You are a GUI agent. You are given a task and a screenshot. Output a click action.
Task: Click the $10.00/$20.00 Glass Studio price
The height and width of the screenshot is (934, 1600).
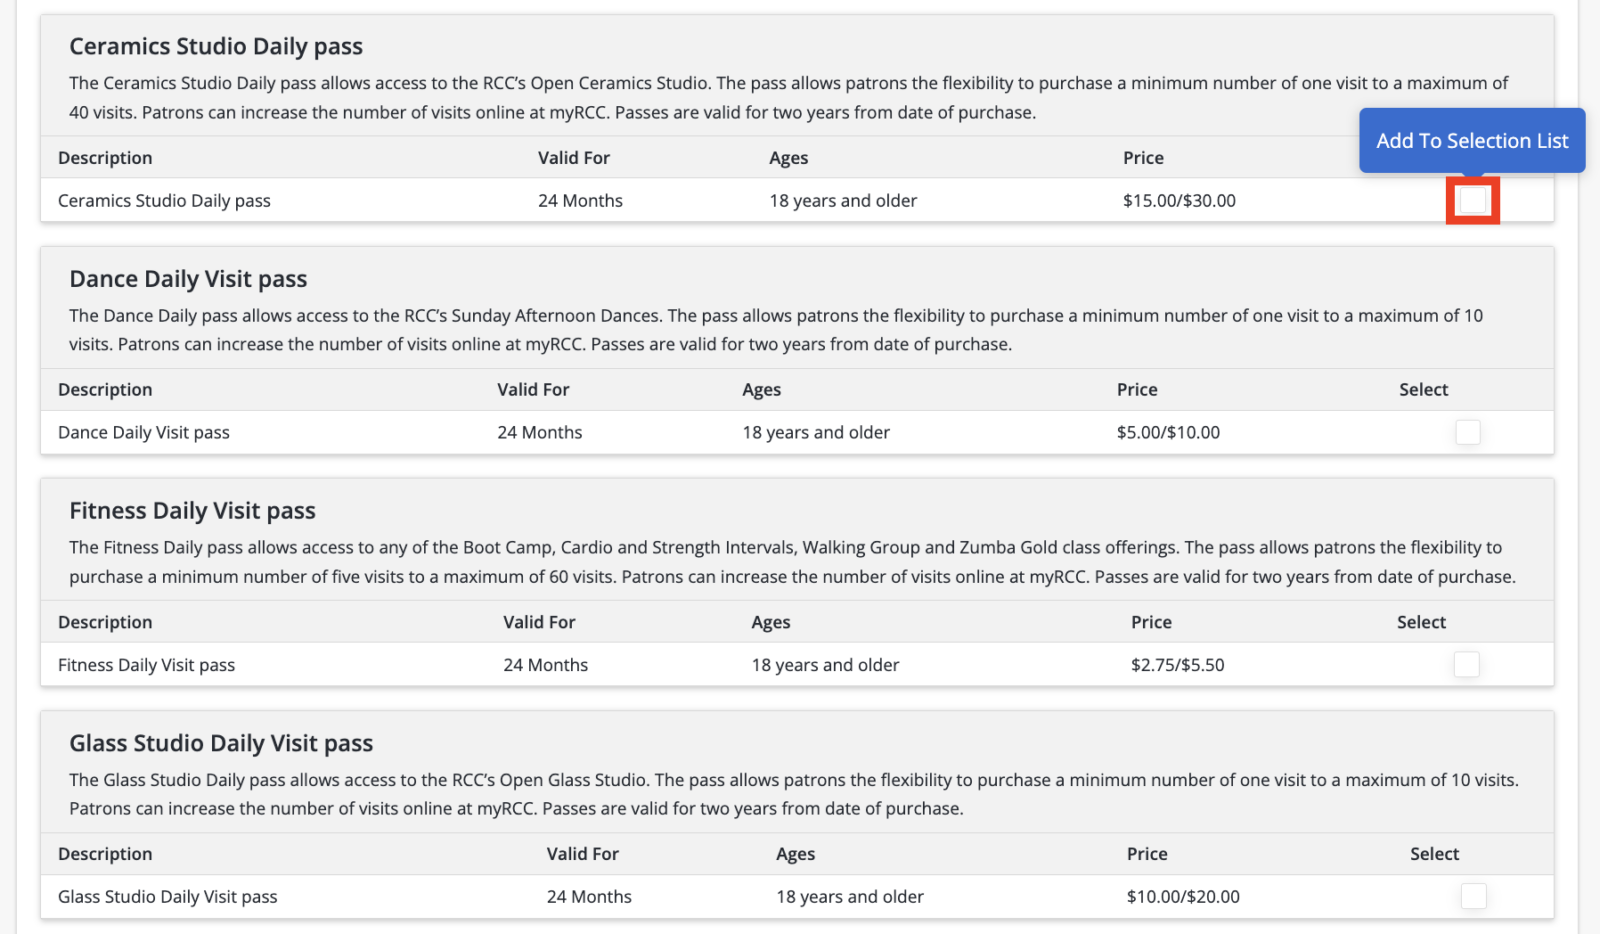click(x=1183, y=896)
